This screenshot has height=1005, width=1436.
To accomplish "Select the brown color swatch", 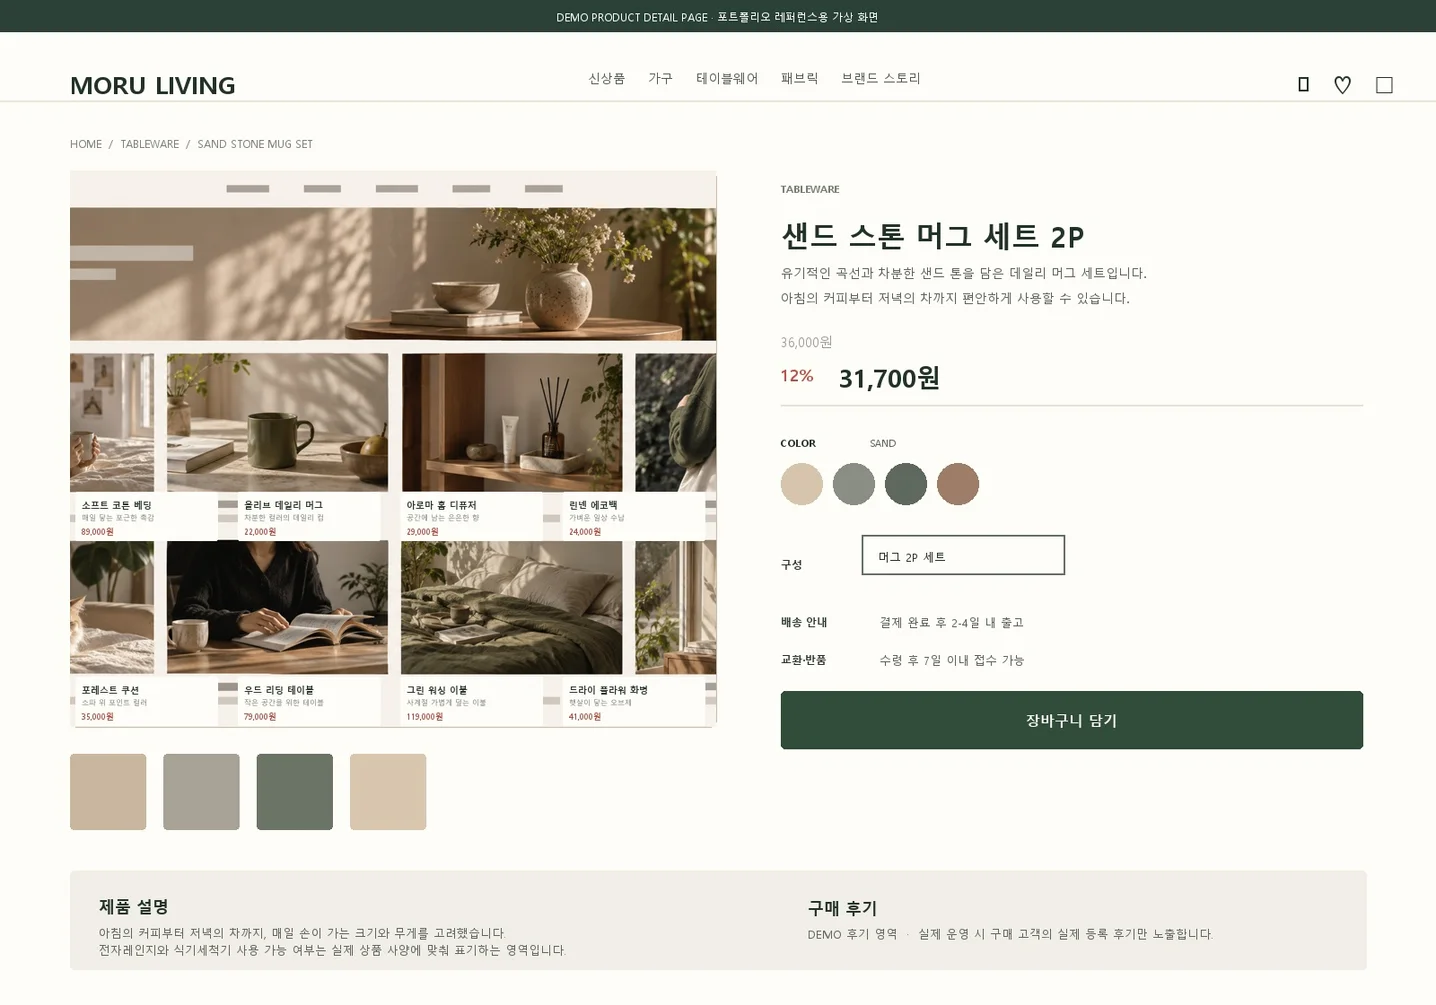I will point(958,484).
